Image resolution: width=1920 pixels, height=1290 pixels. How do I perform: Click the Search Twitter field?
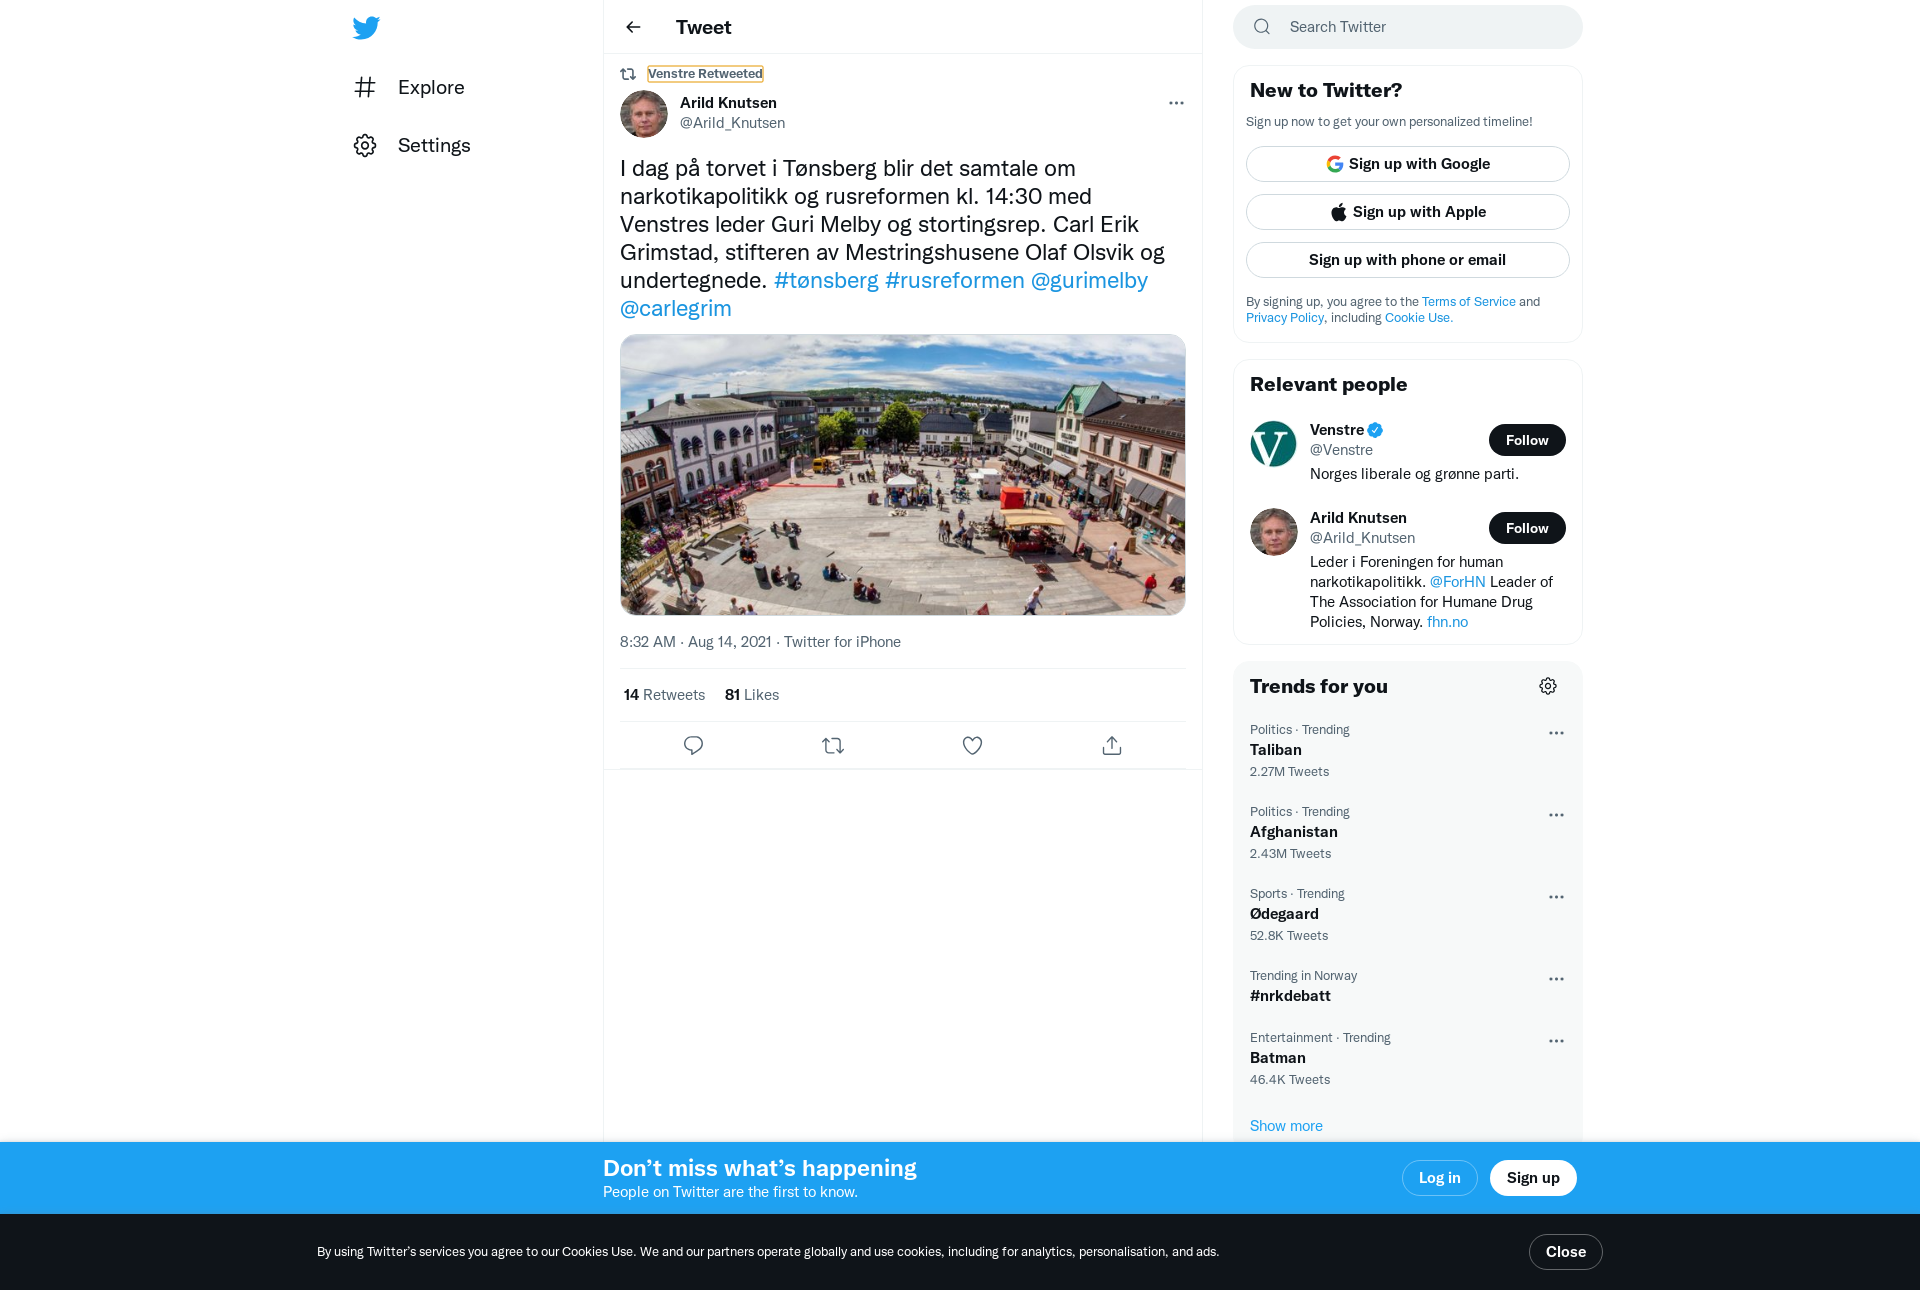point(1408,27)
